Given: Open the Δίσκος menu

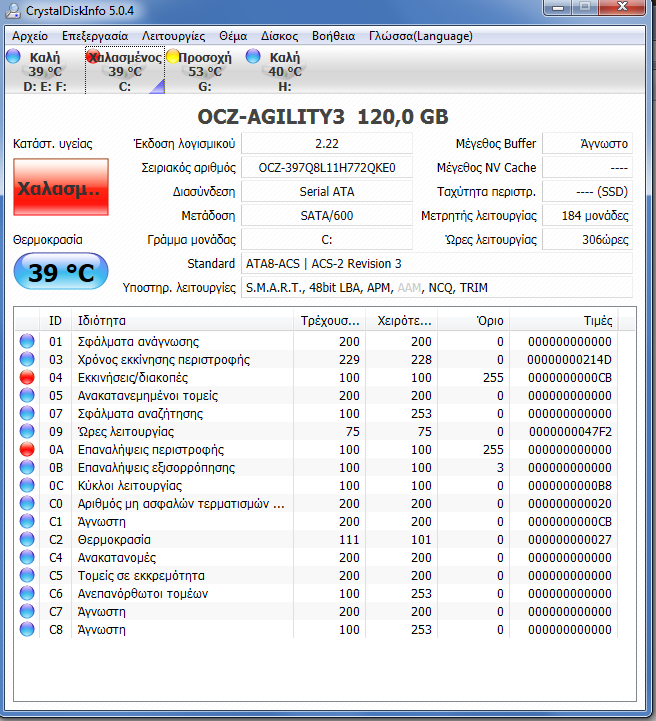Looking at the screenshot, I should (x=279, y=36).
